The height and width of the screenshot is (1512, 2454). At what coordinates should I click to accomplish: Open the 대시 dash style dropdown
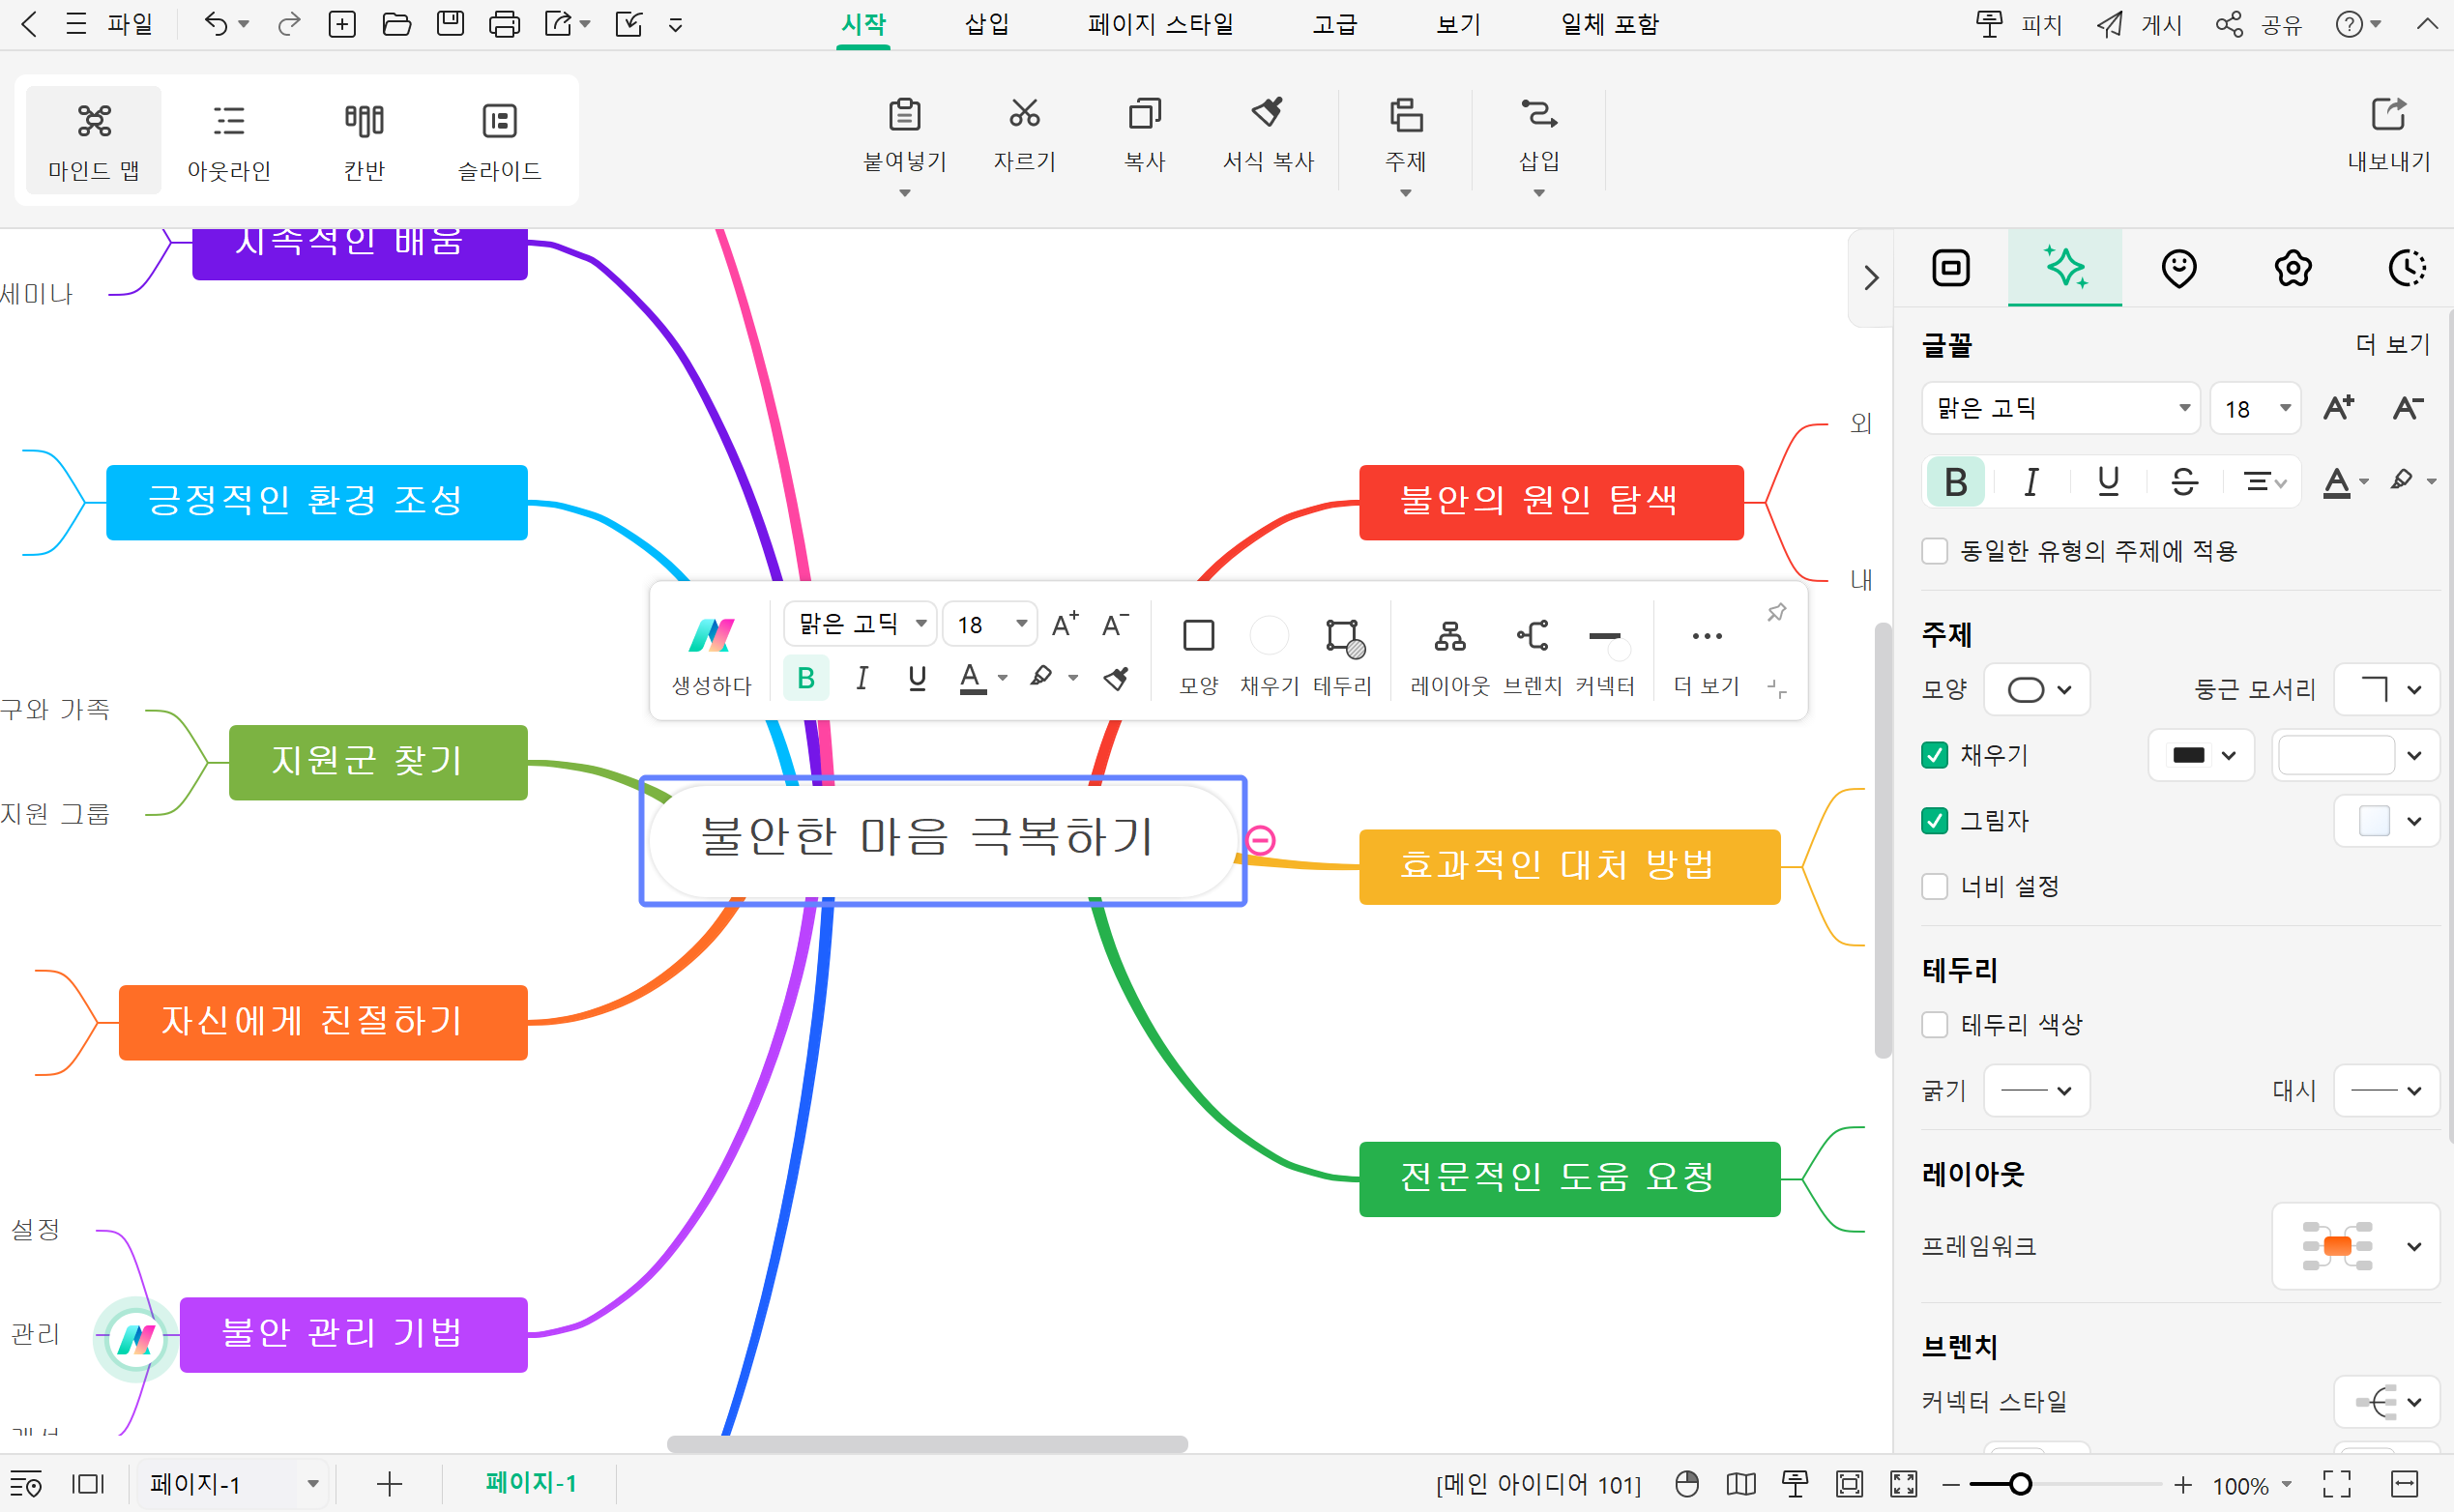[x=2388, y=1090]
